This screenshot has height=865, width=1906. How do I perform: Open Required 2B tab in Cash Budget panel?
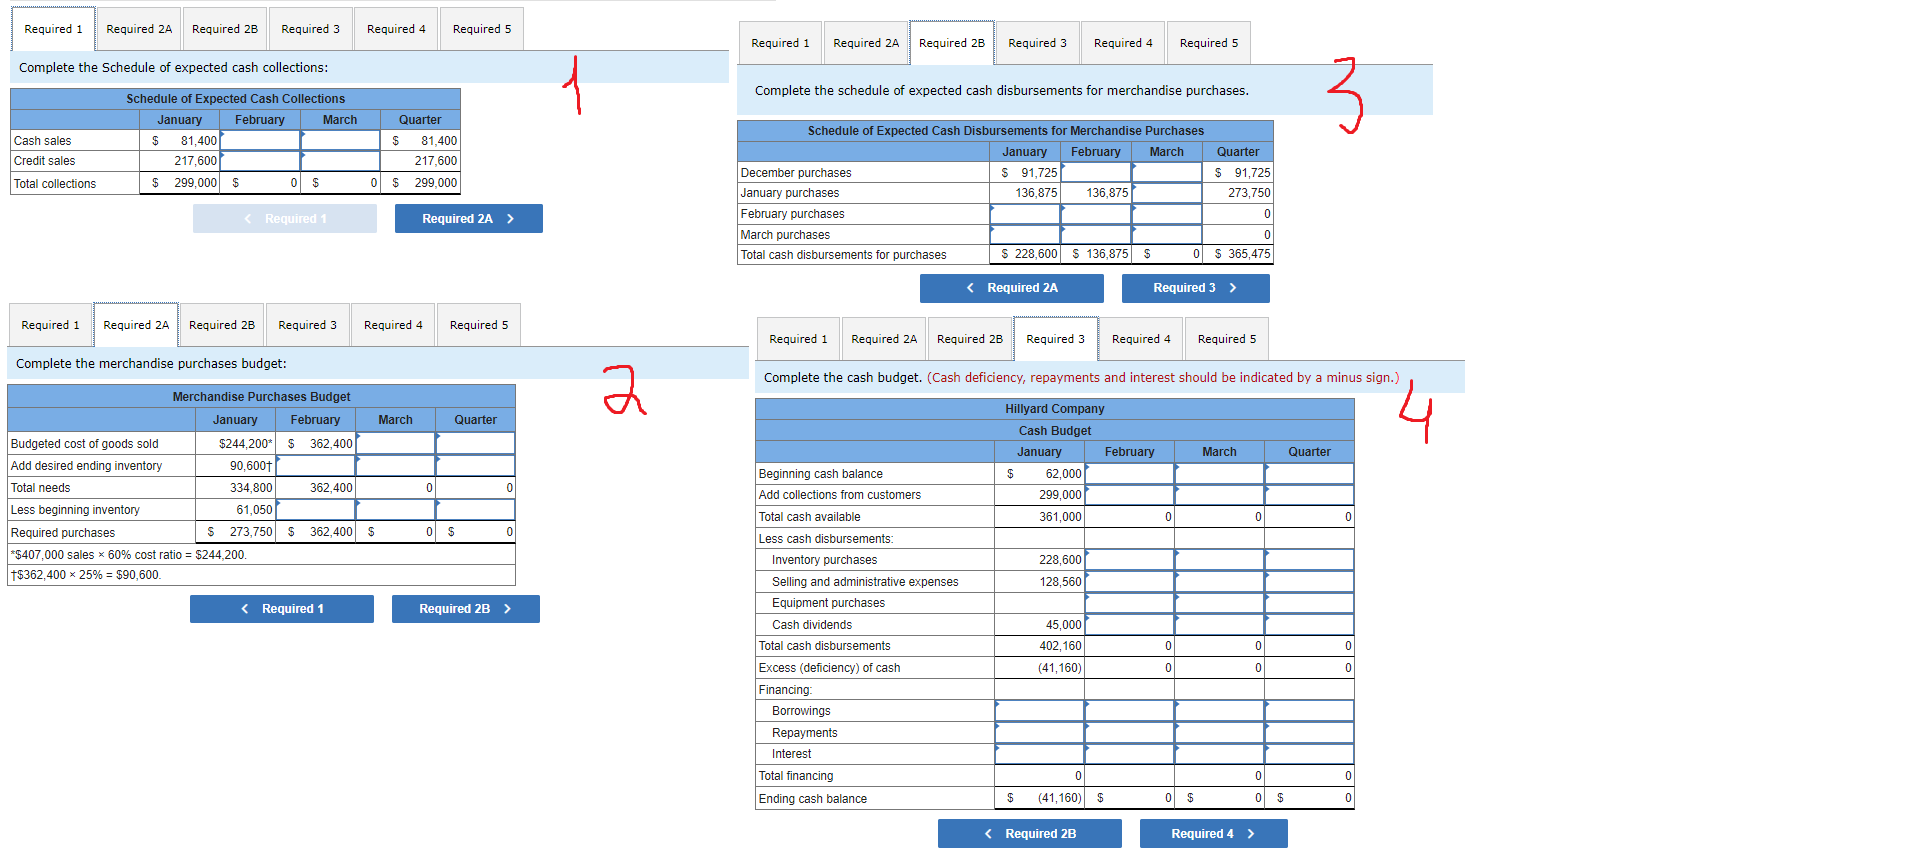click(970, 339)
